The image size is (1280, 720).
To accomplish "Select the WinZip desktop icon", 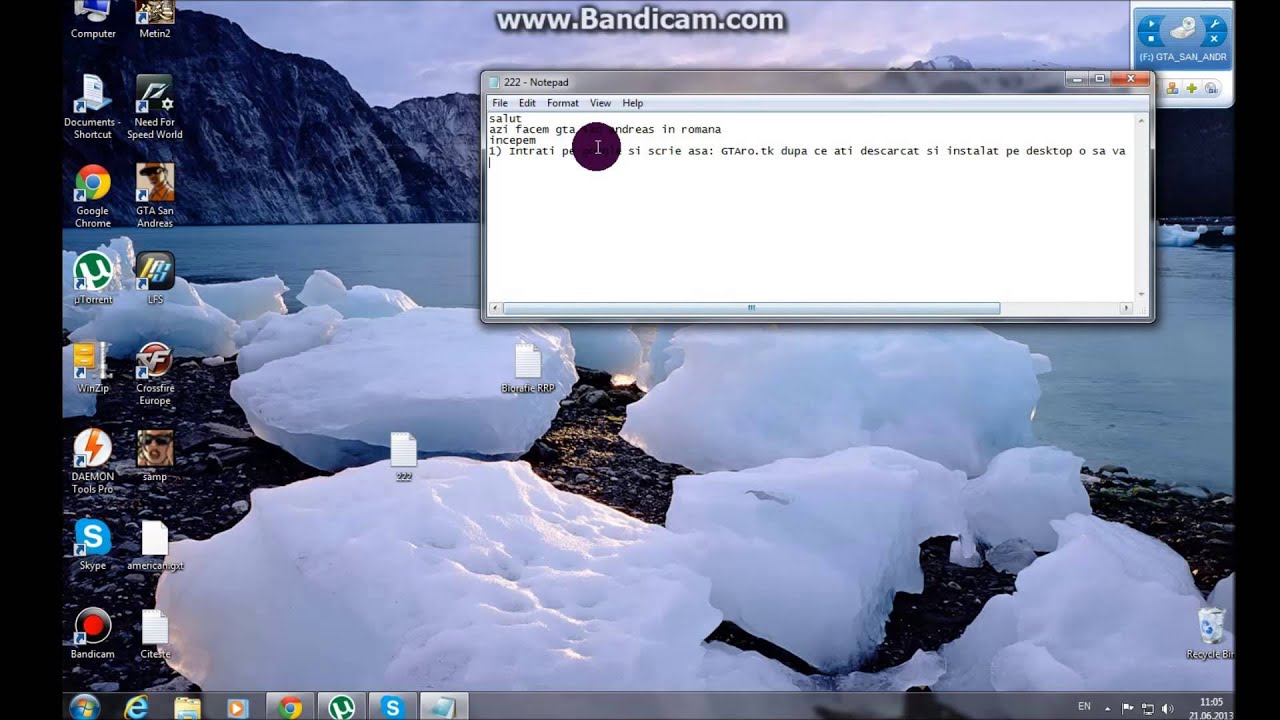I will [92, 367].
